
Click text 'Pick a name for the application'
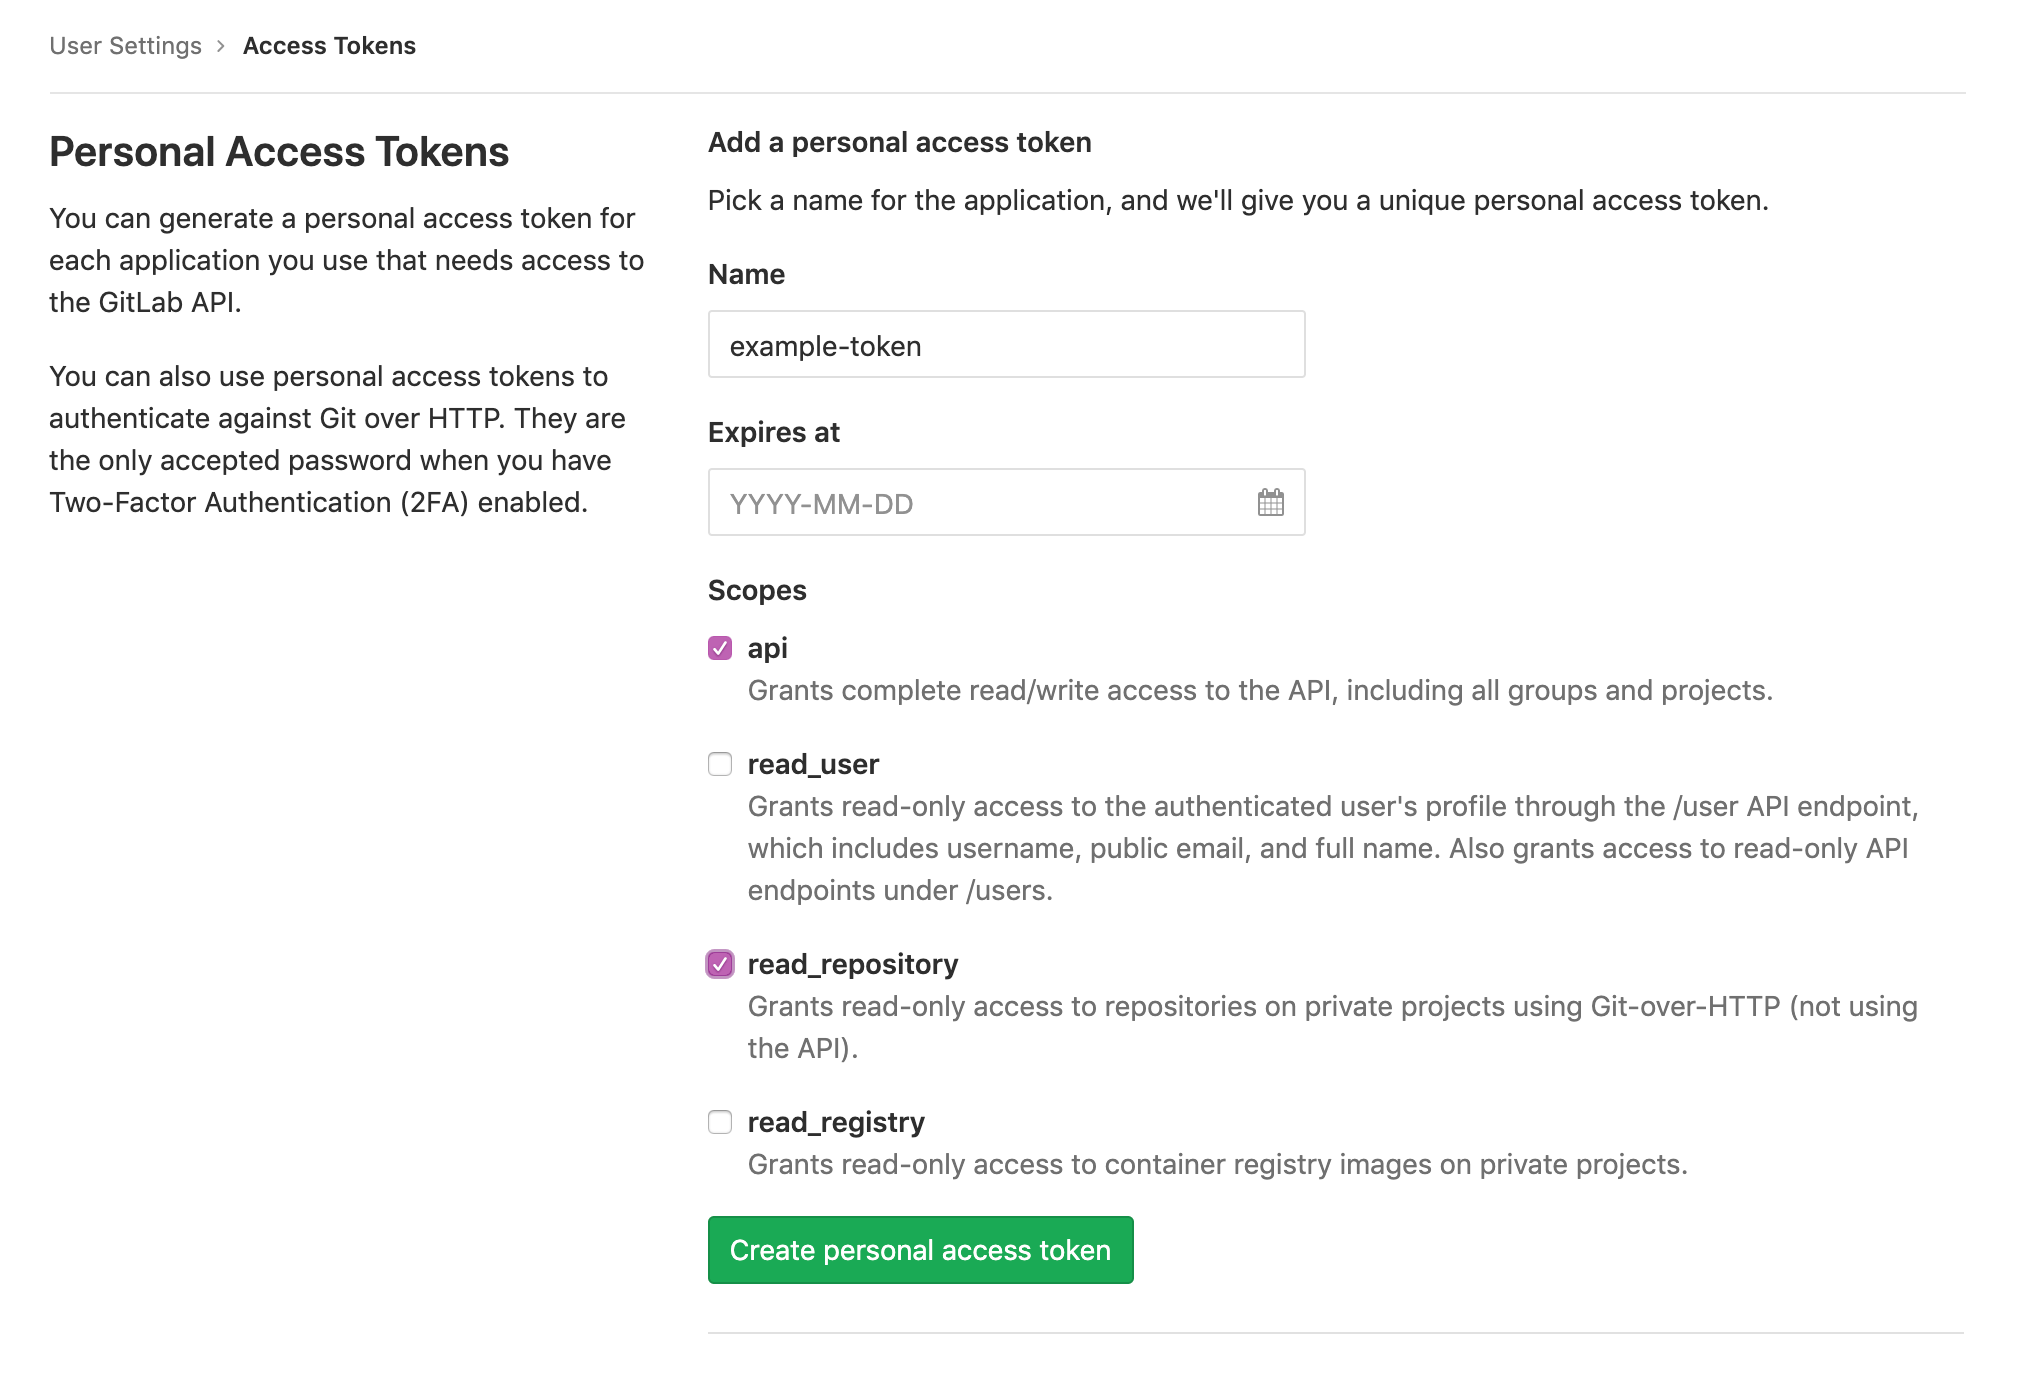[1238, 200]
